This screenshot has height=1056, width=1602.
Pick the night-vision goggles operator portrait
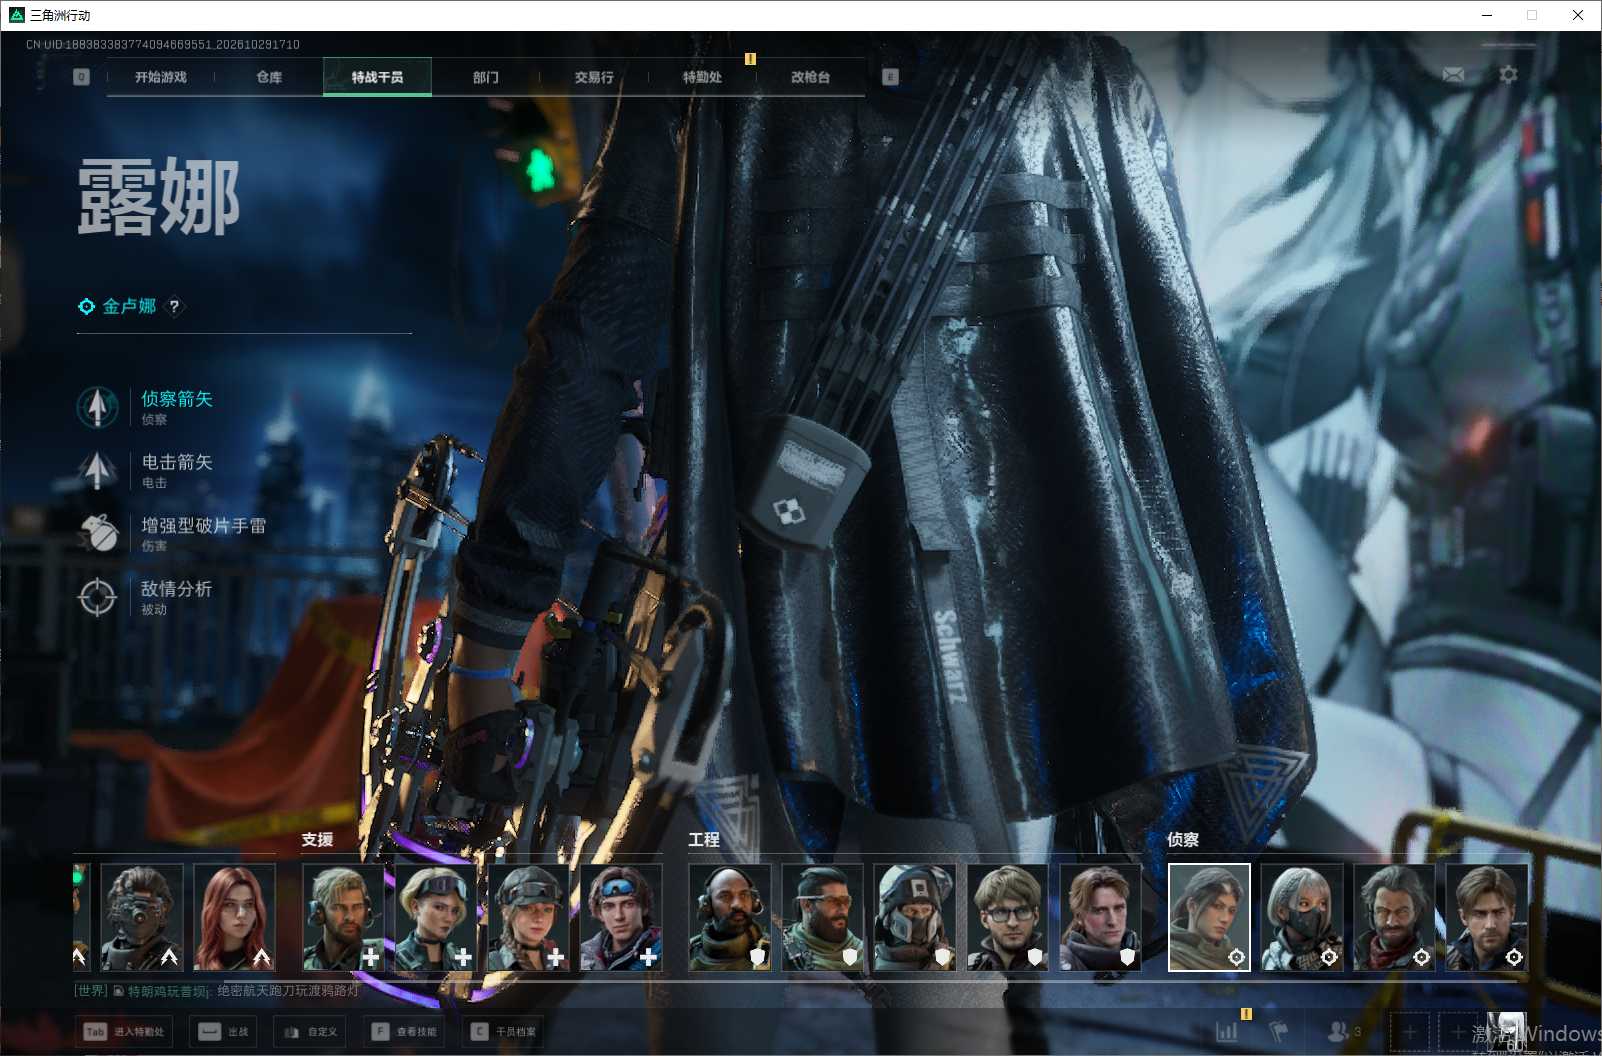click(142, 917)
